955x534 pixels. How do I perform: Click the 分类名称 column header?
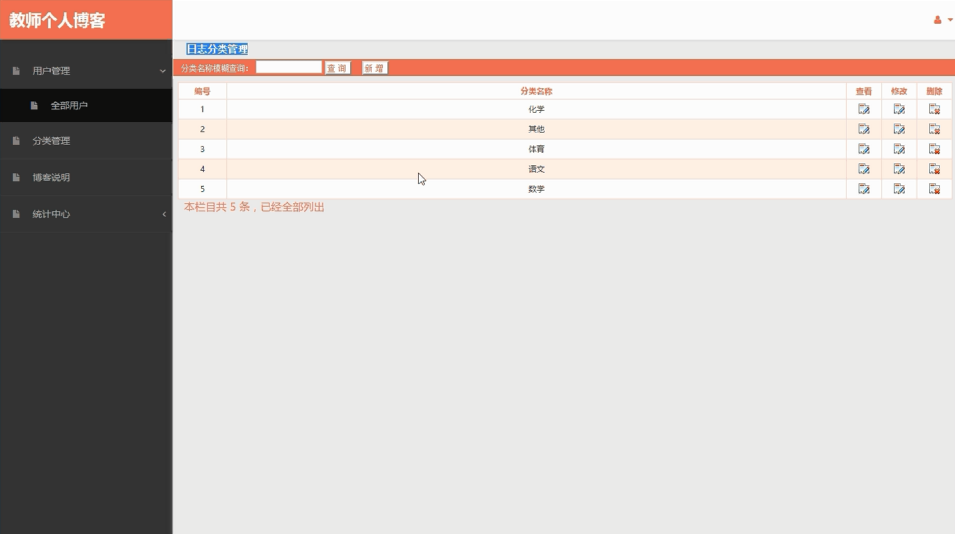(x=536, y=91)
